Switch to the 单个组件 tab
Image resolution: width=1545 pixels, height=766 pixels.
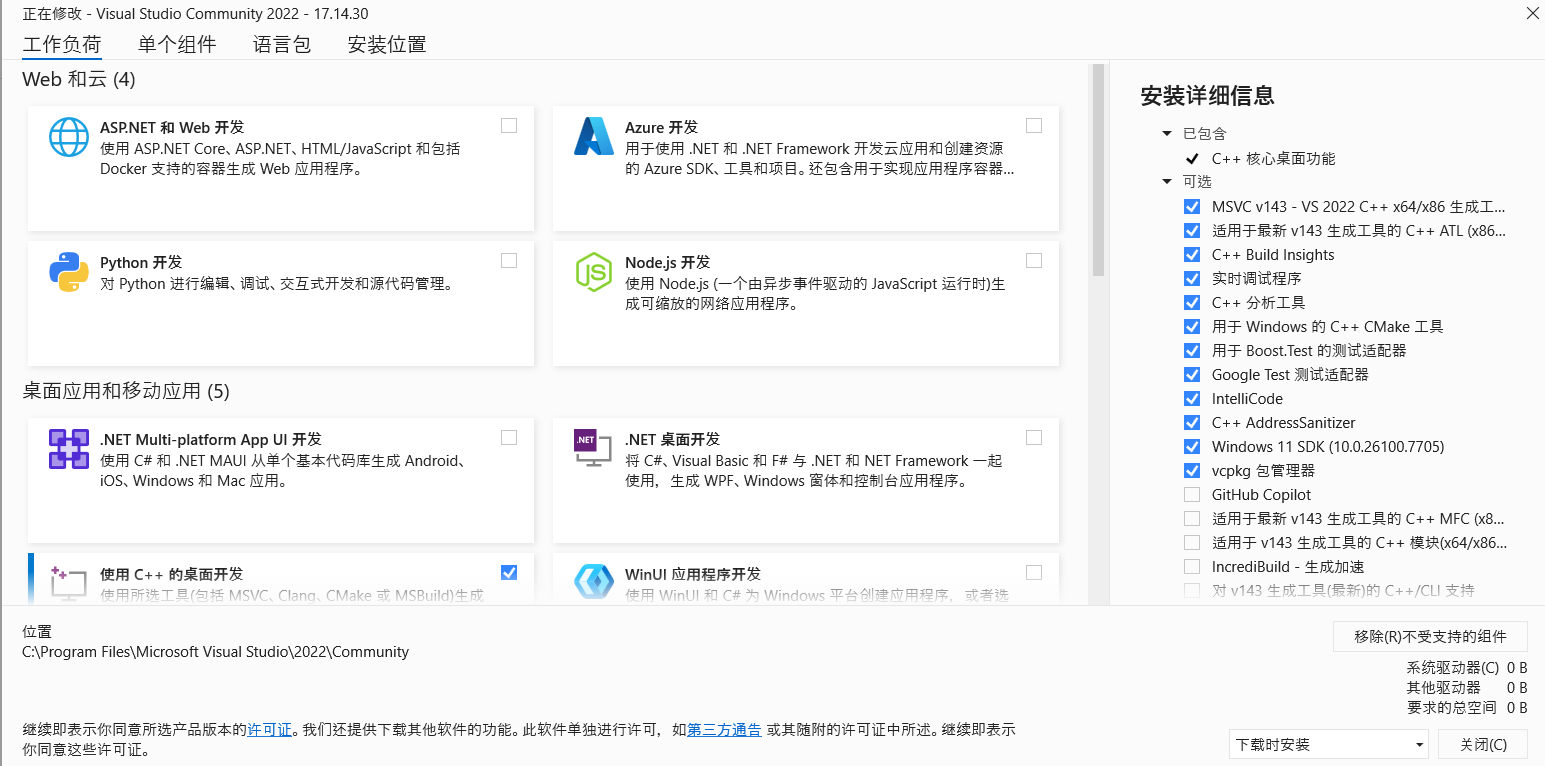177,44
